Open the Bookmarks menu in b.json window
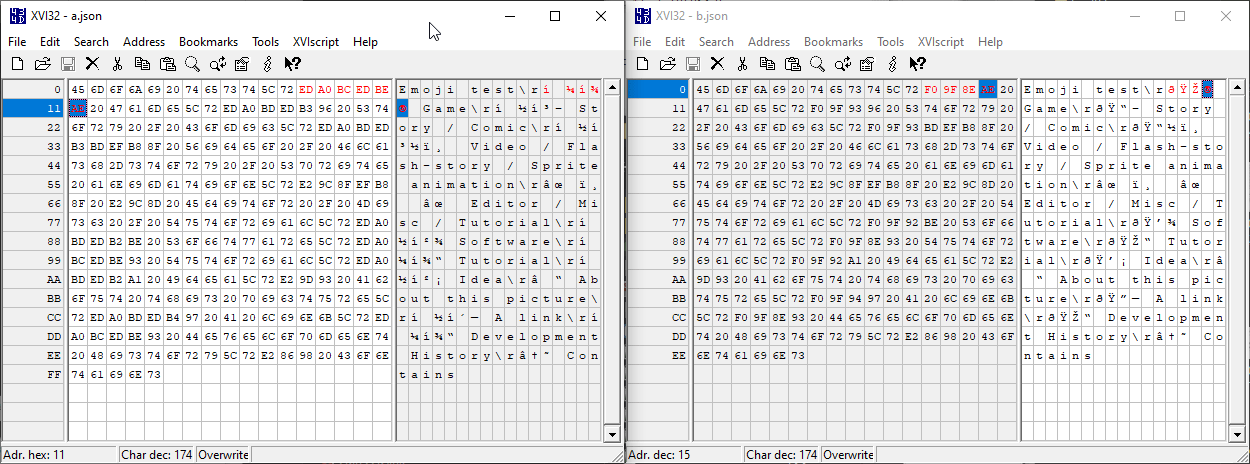The image size is (1250, 464). 833,42
